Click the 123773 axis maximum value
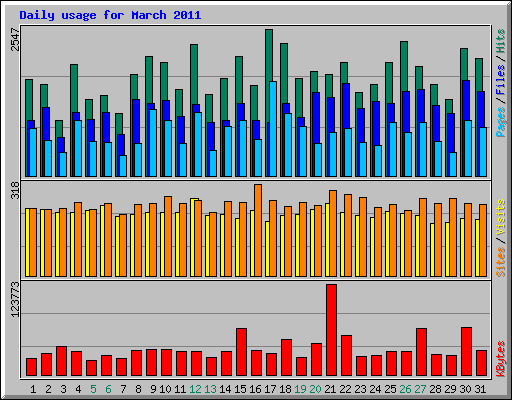 click(15, 299)
